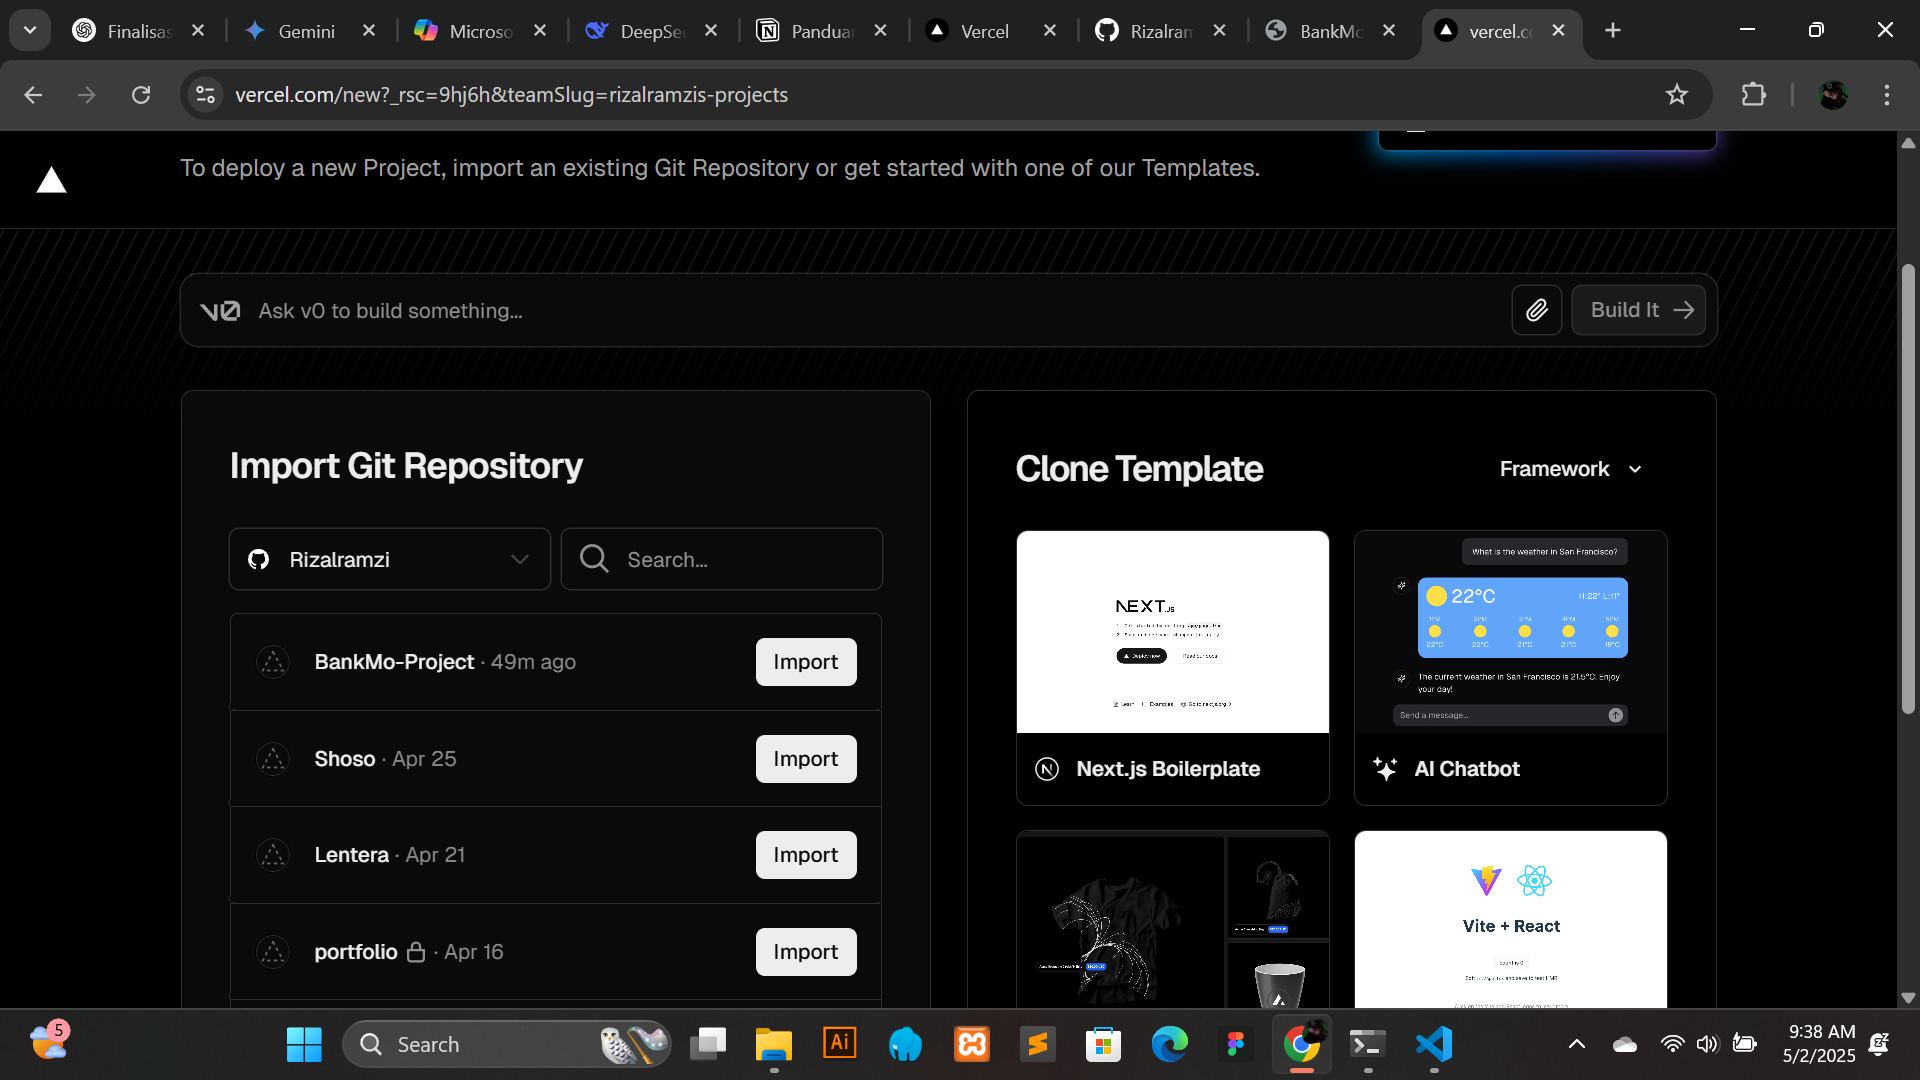Open the tab search dropdown arrow
Image resolution: width=1920 pixels, height=1080 pixels.
(x=30, y=31)
